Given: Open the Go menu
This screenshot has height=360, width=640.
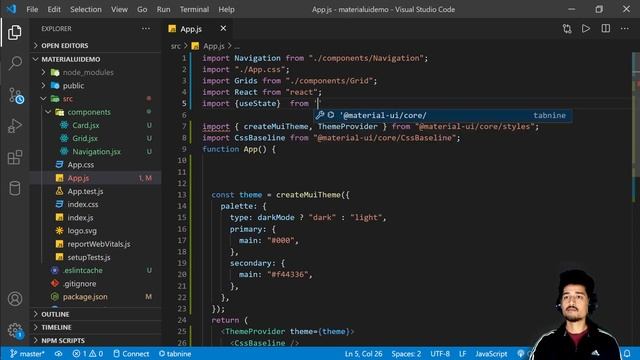Looking at the screenshot, I should point(142,9).
